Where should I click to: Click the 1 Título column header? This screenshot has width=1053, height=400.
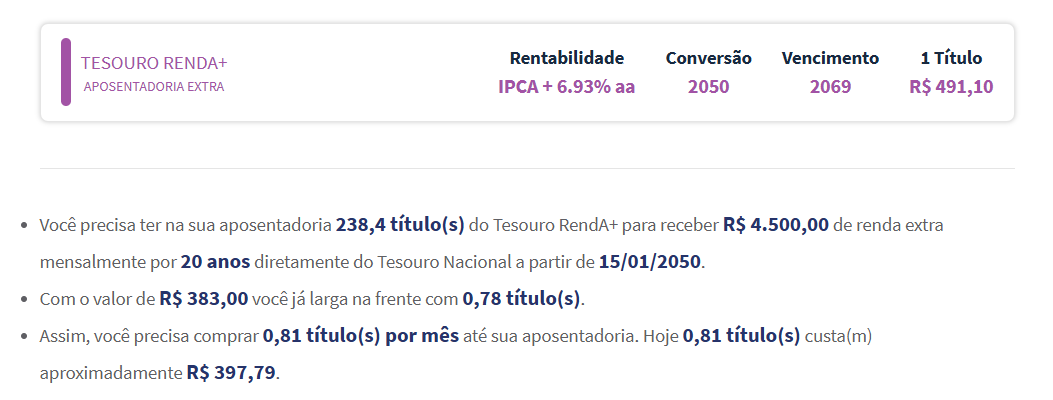951,58
